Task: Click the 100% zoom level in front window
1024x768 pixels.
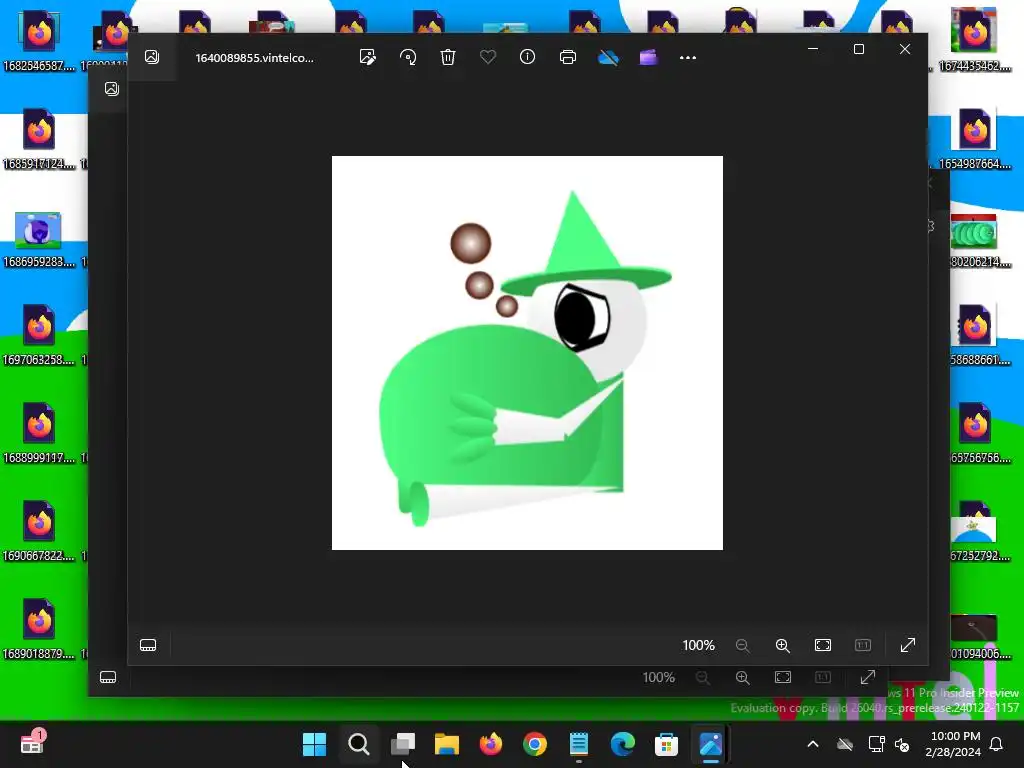Action: [698, 645]
